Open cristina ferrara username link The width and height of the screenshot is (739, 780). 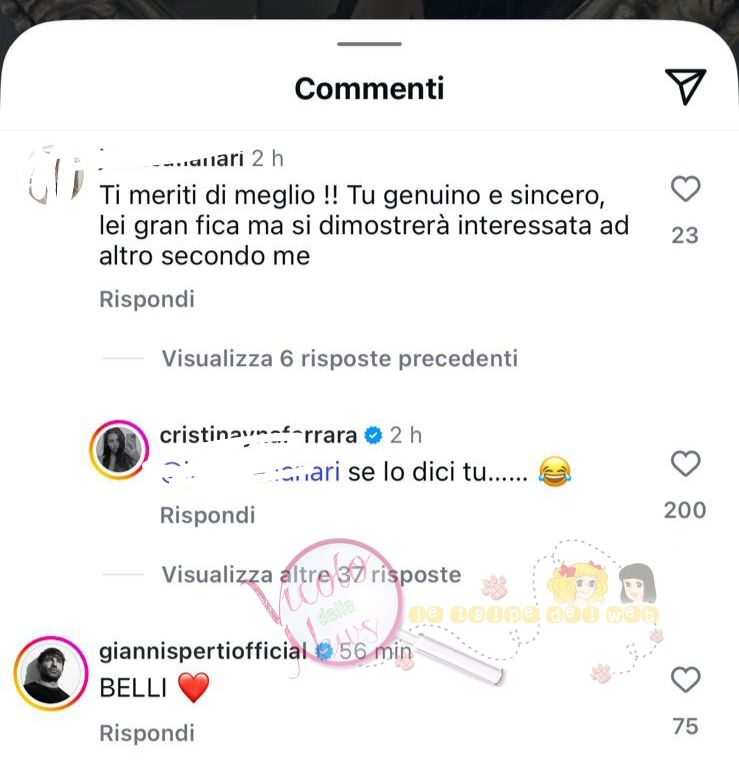pyautogui.click(x=258, y=435)
